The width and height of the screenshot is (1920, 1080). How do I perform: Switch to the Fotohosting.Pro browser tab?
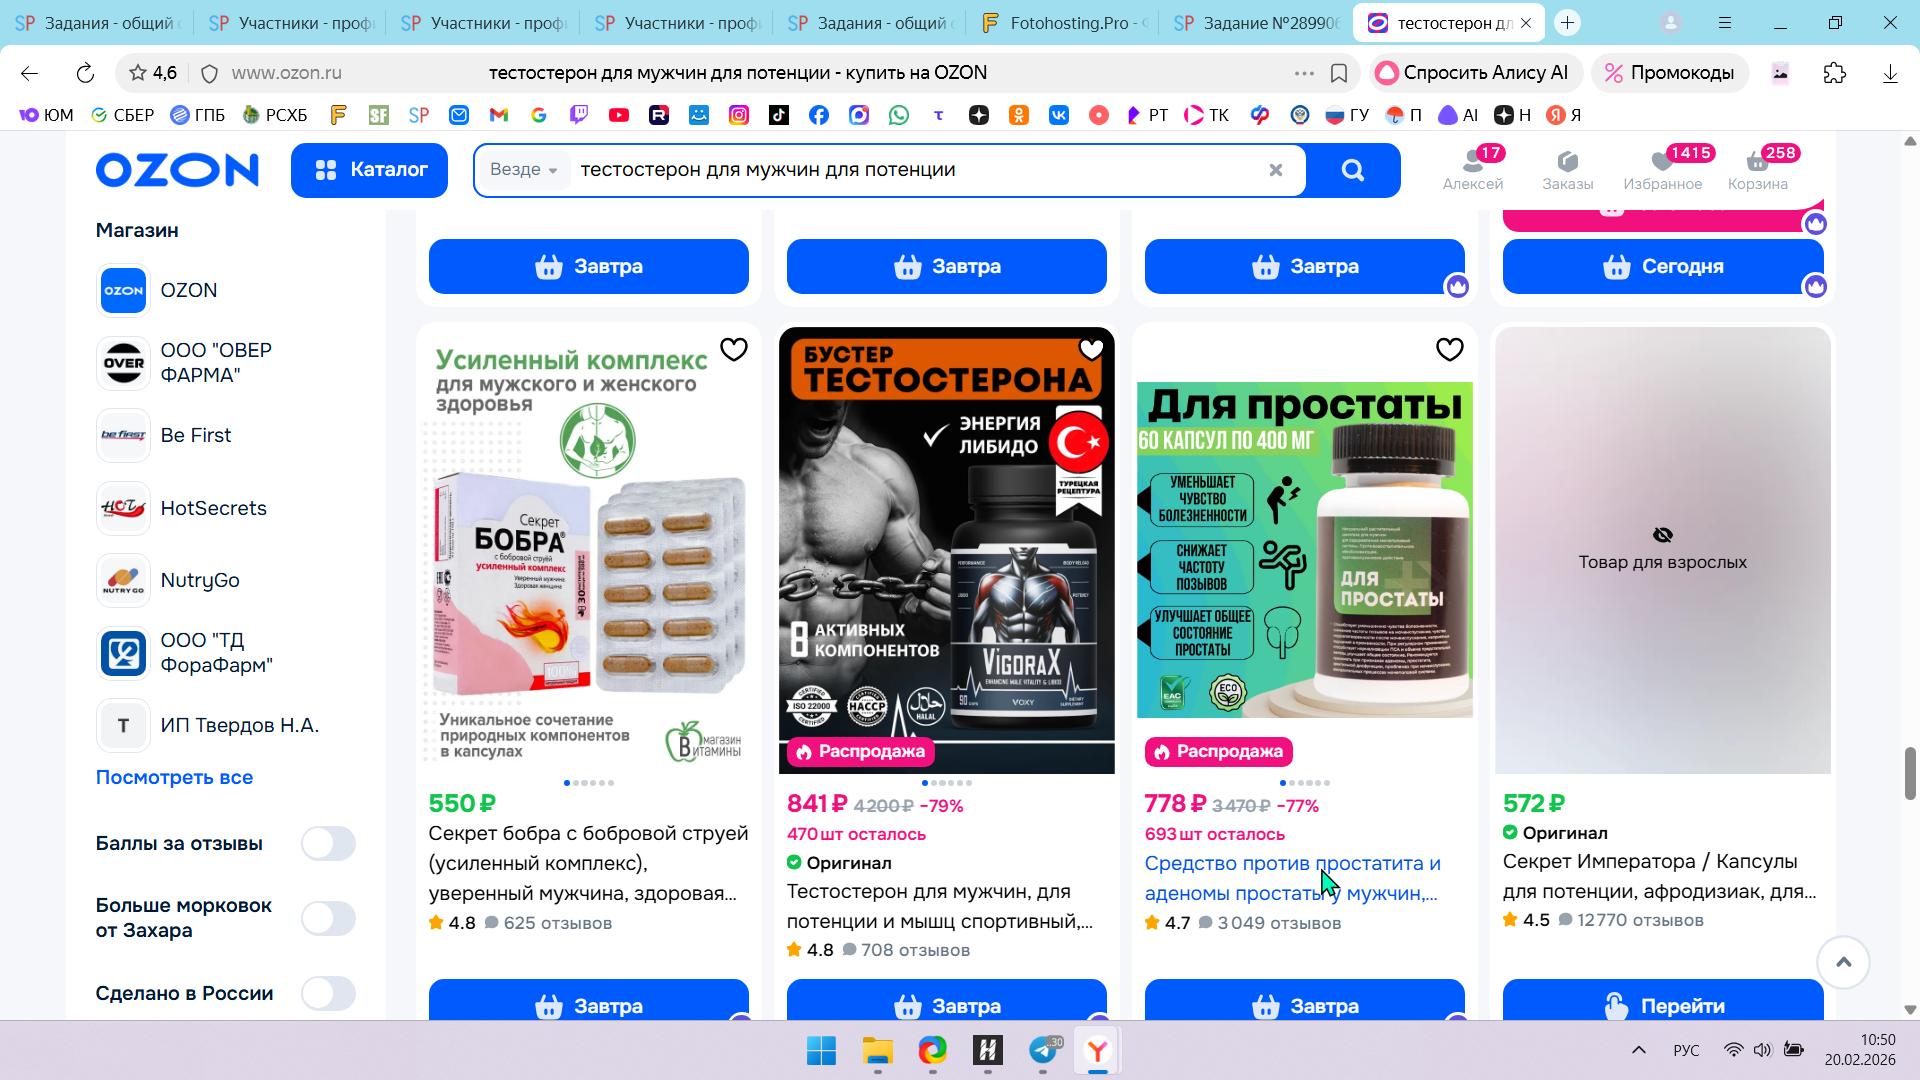click(x=1064, y=23)
